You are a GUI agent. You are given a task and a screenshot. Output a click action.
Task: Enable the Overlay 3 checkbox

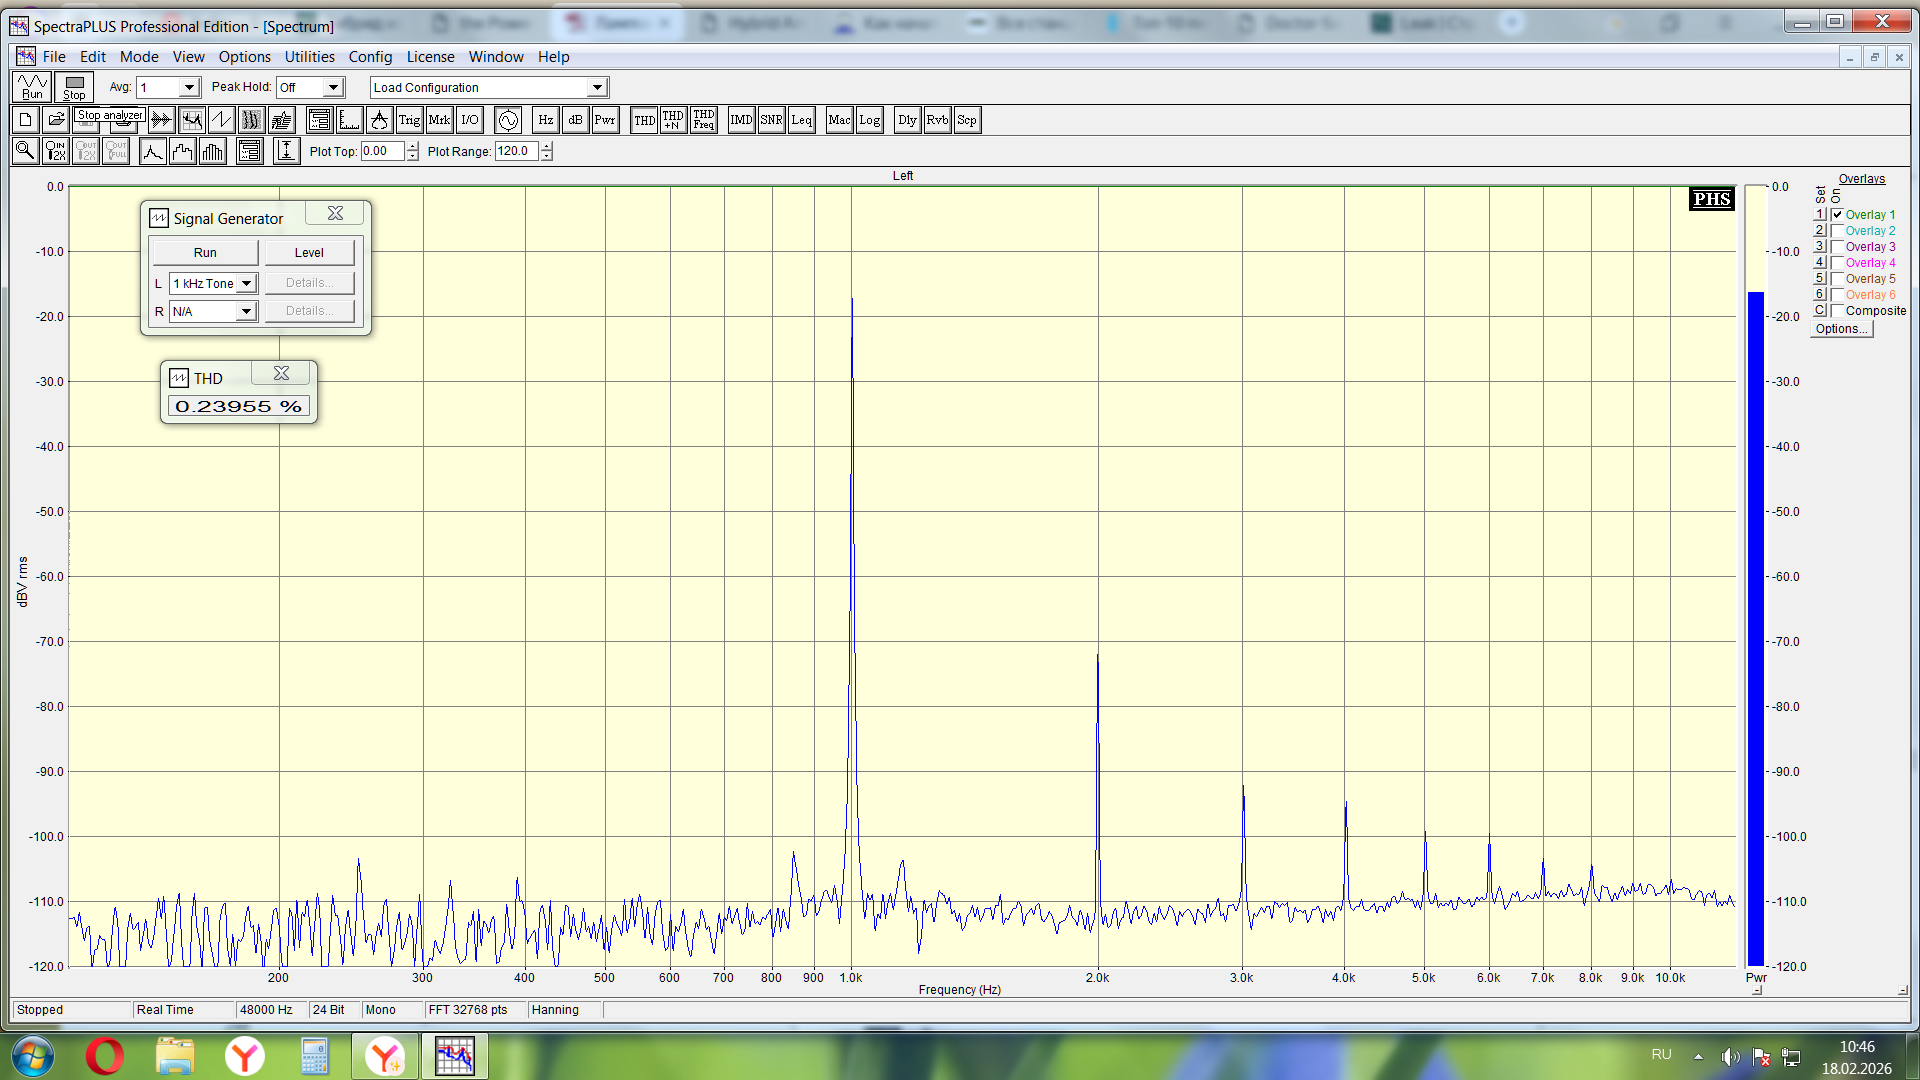tap(1838, 247)
